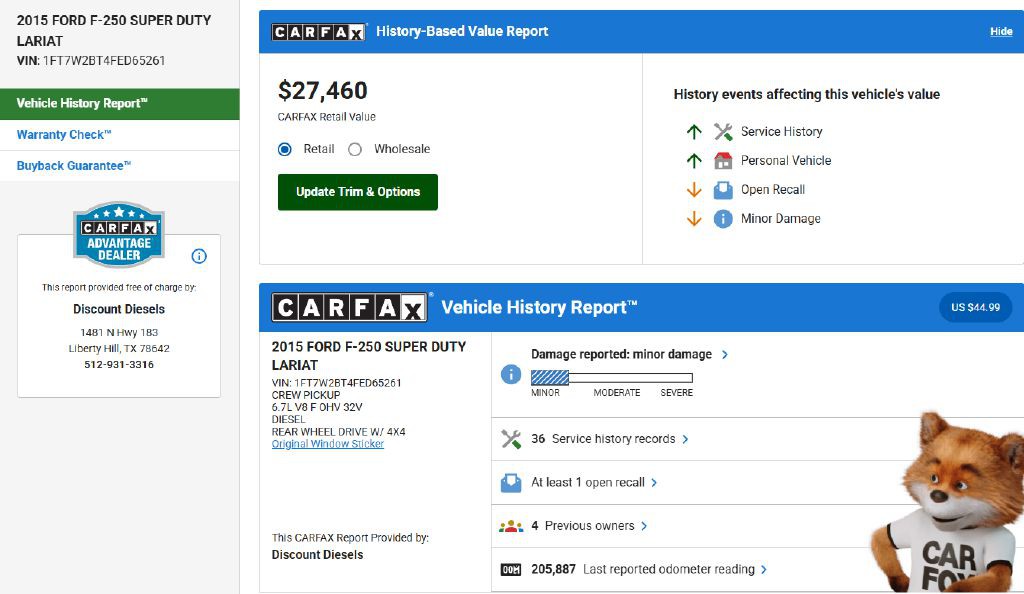The image size is (1024, 594).
Task: Select the Wholesale value option
Action: (x=355, y=149)
